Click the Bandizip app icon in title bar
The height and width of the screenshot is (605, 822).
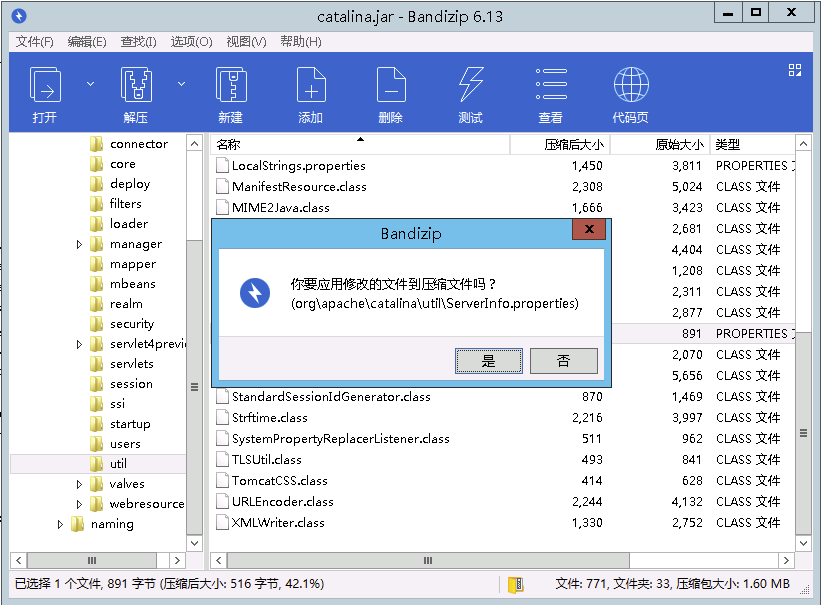[19, 16]
